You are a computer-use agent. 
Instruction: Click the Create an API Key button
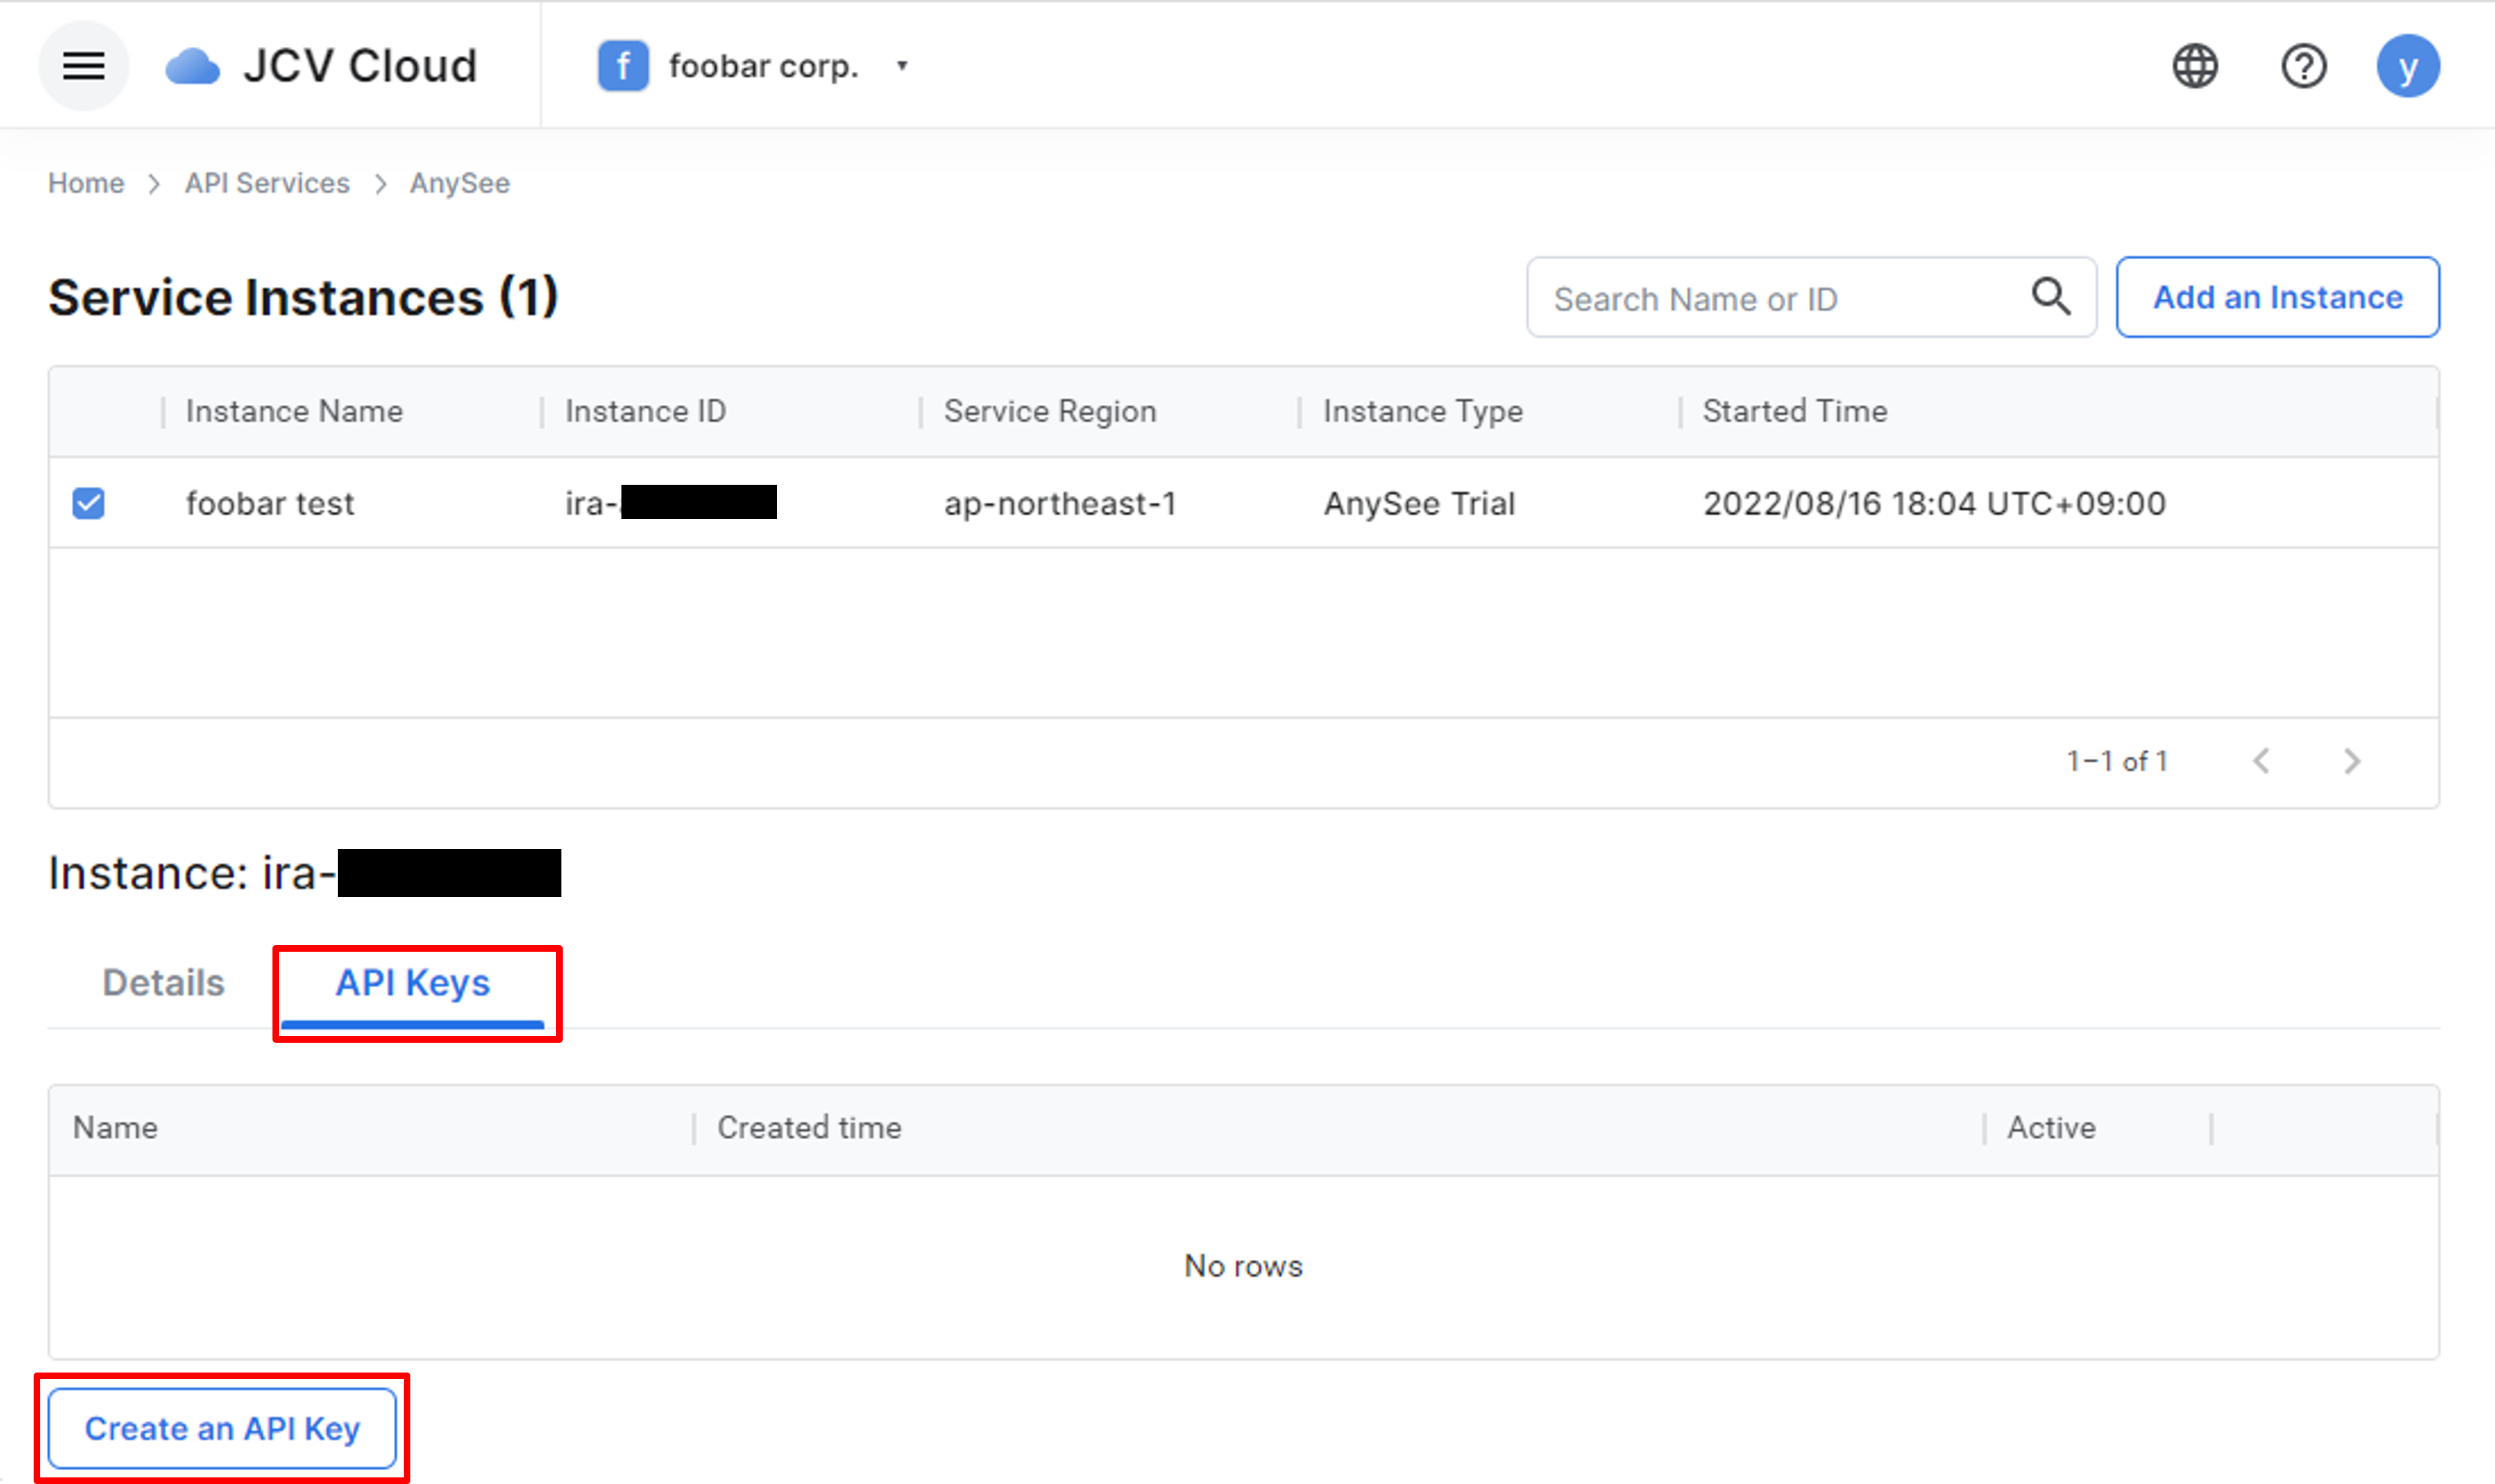point(222,1428)
